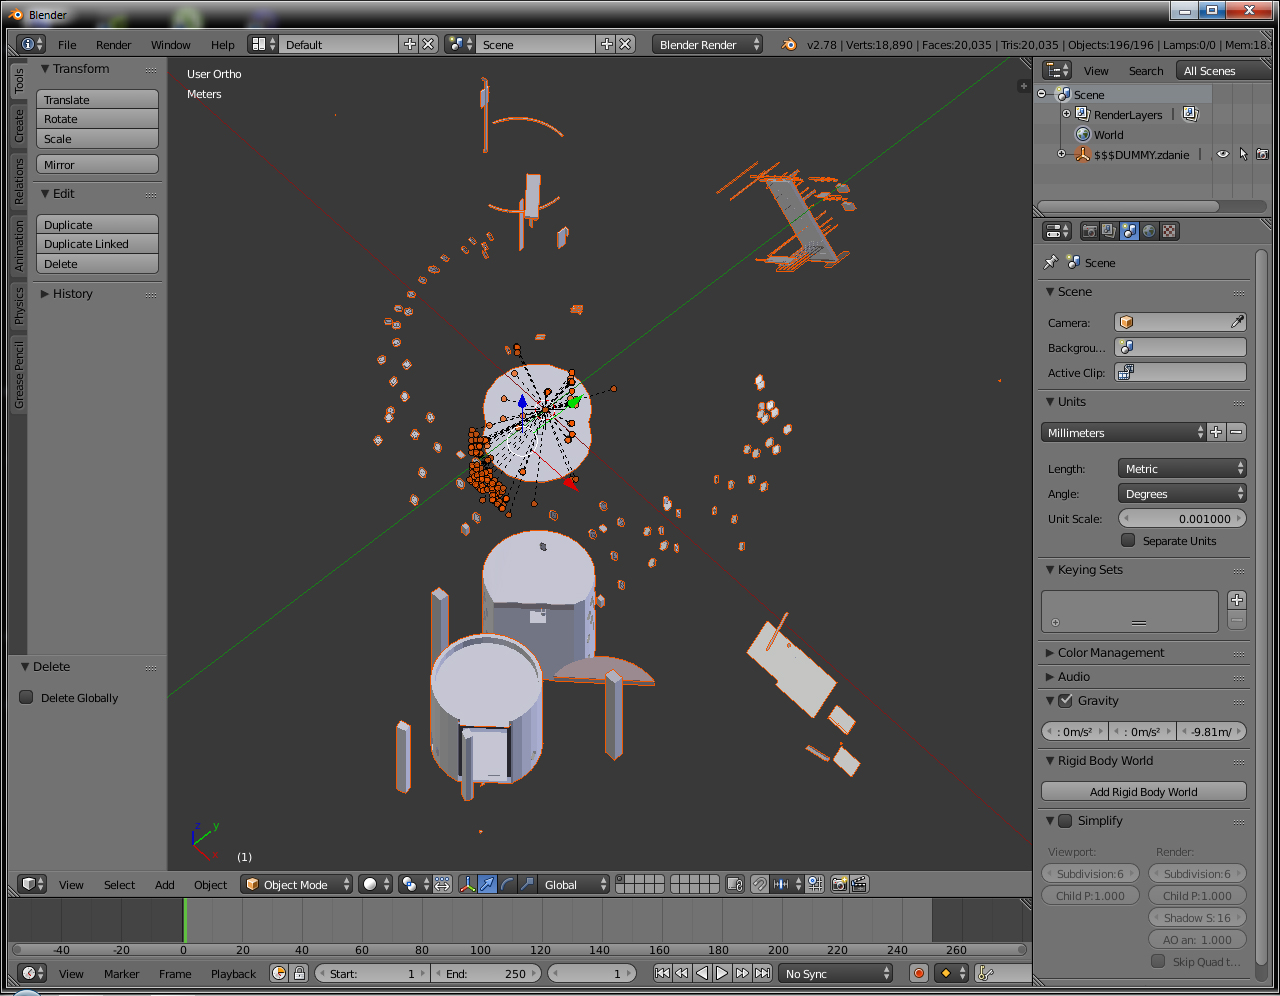The width and height of the screenshot is (1280, 996).
Task: Pin the Scene properties context
Action: pos(1050,262)
